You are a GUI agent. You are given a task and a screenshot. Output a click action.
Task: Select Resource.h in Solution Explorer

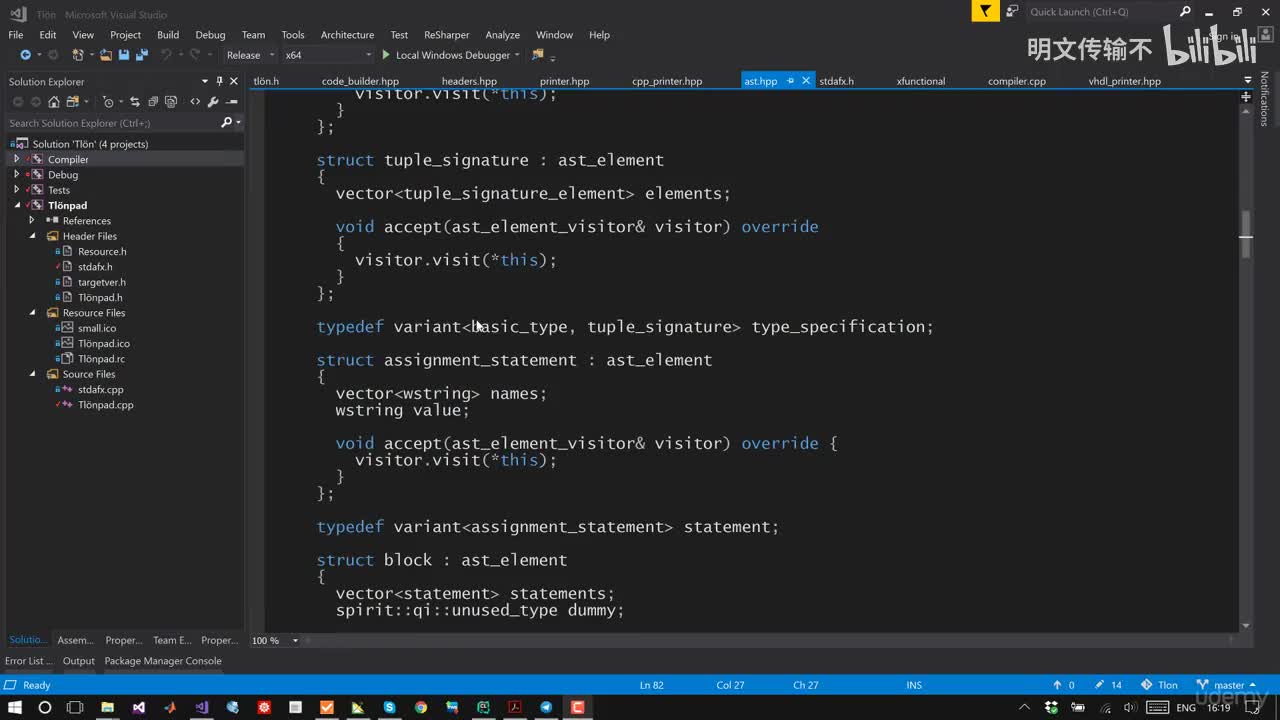102,251
